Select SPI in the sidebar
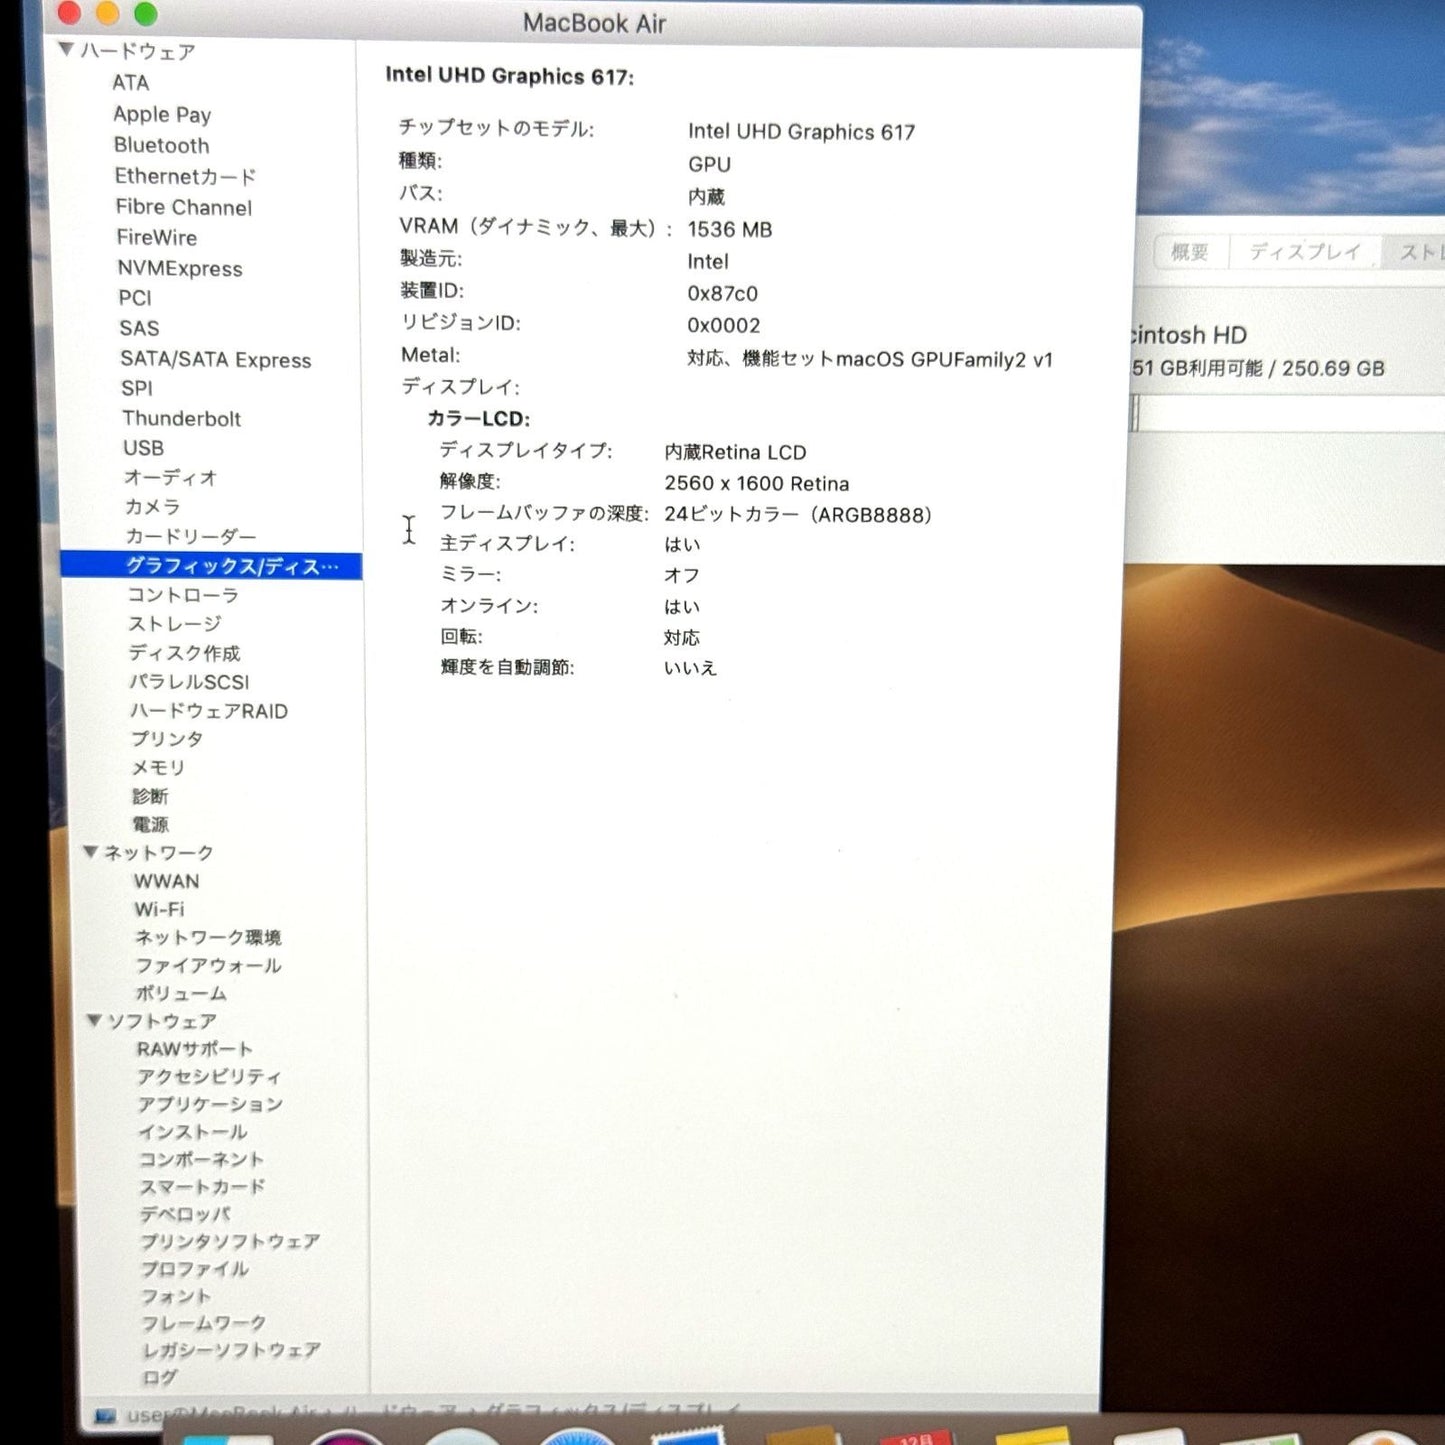Screen dimensions: 1445x1445 pyautogui.click(x=137, y=388)
